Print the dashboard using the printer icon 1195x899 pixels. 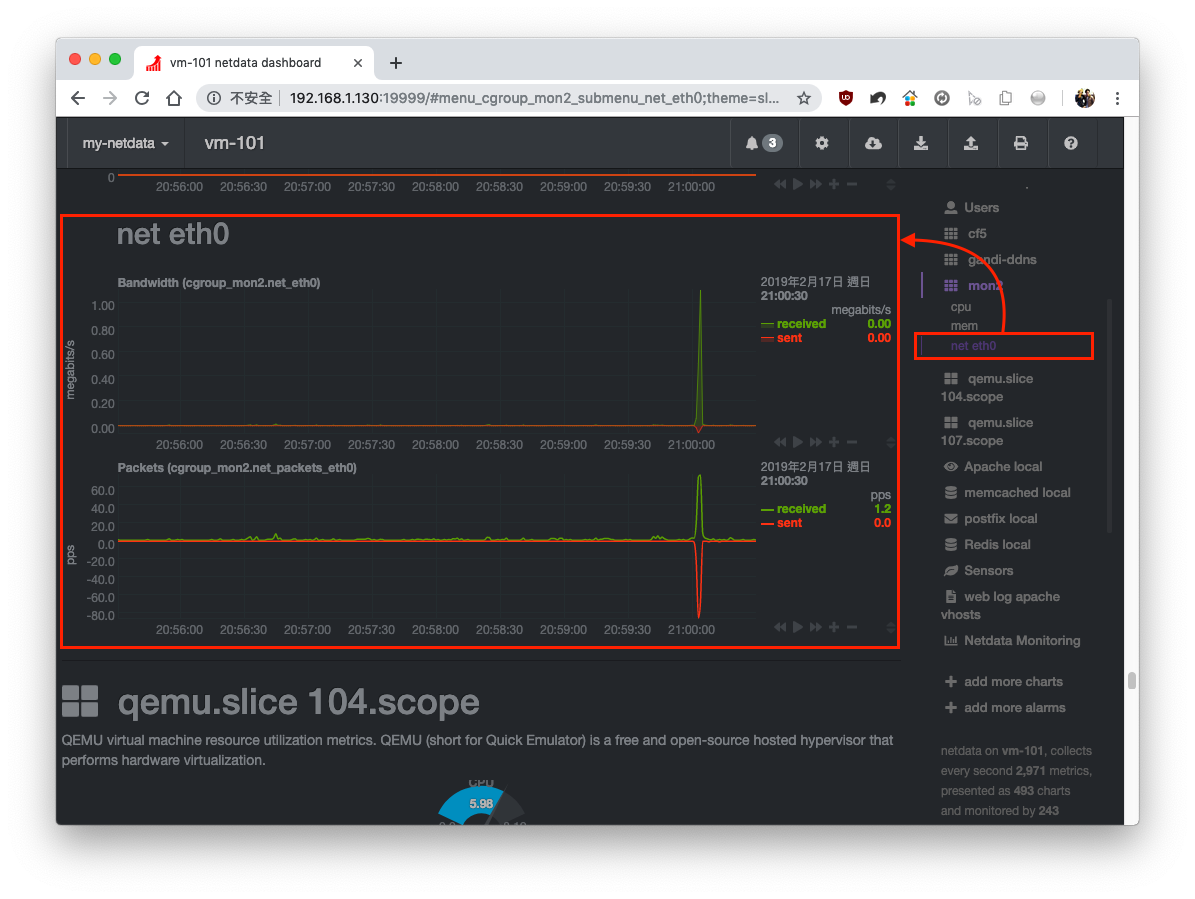[1022, 142]
